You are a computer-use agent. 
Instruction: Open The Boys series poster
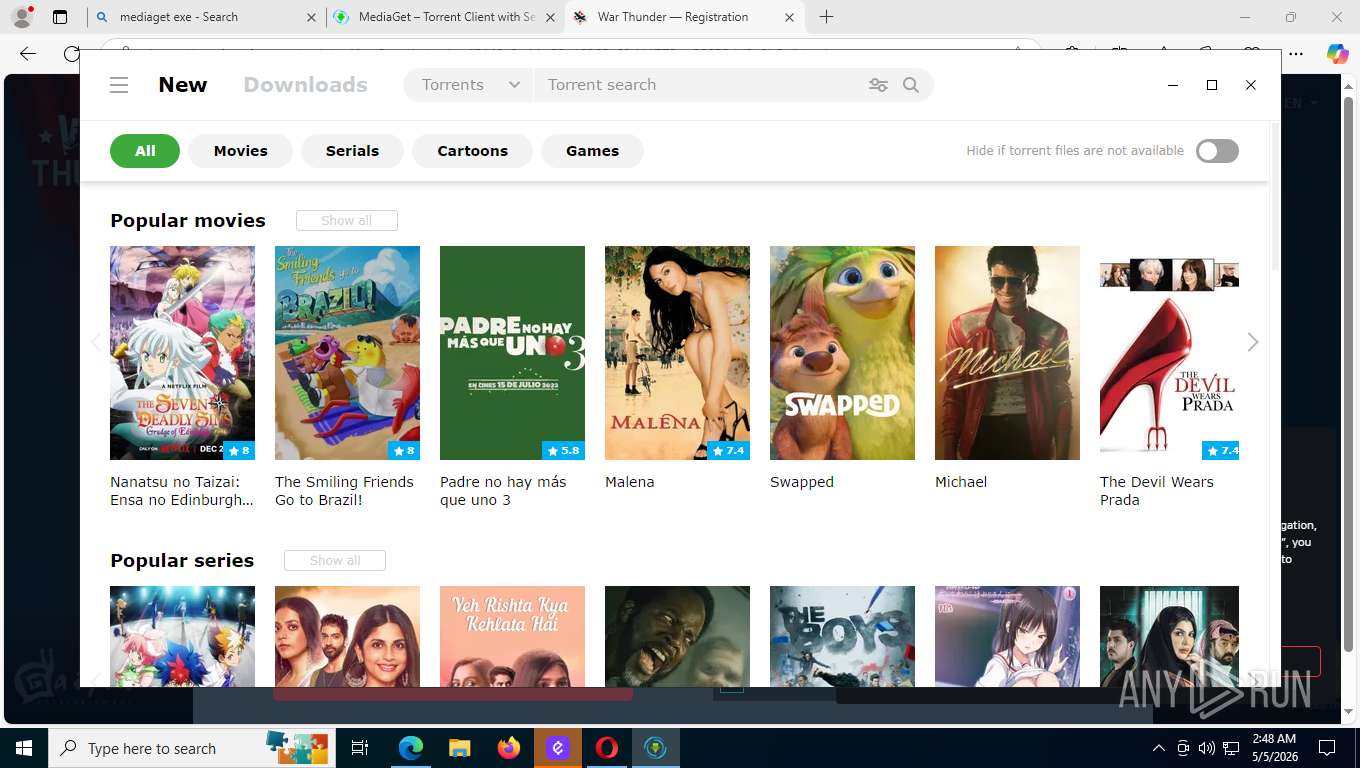(x=842, y=636)
